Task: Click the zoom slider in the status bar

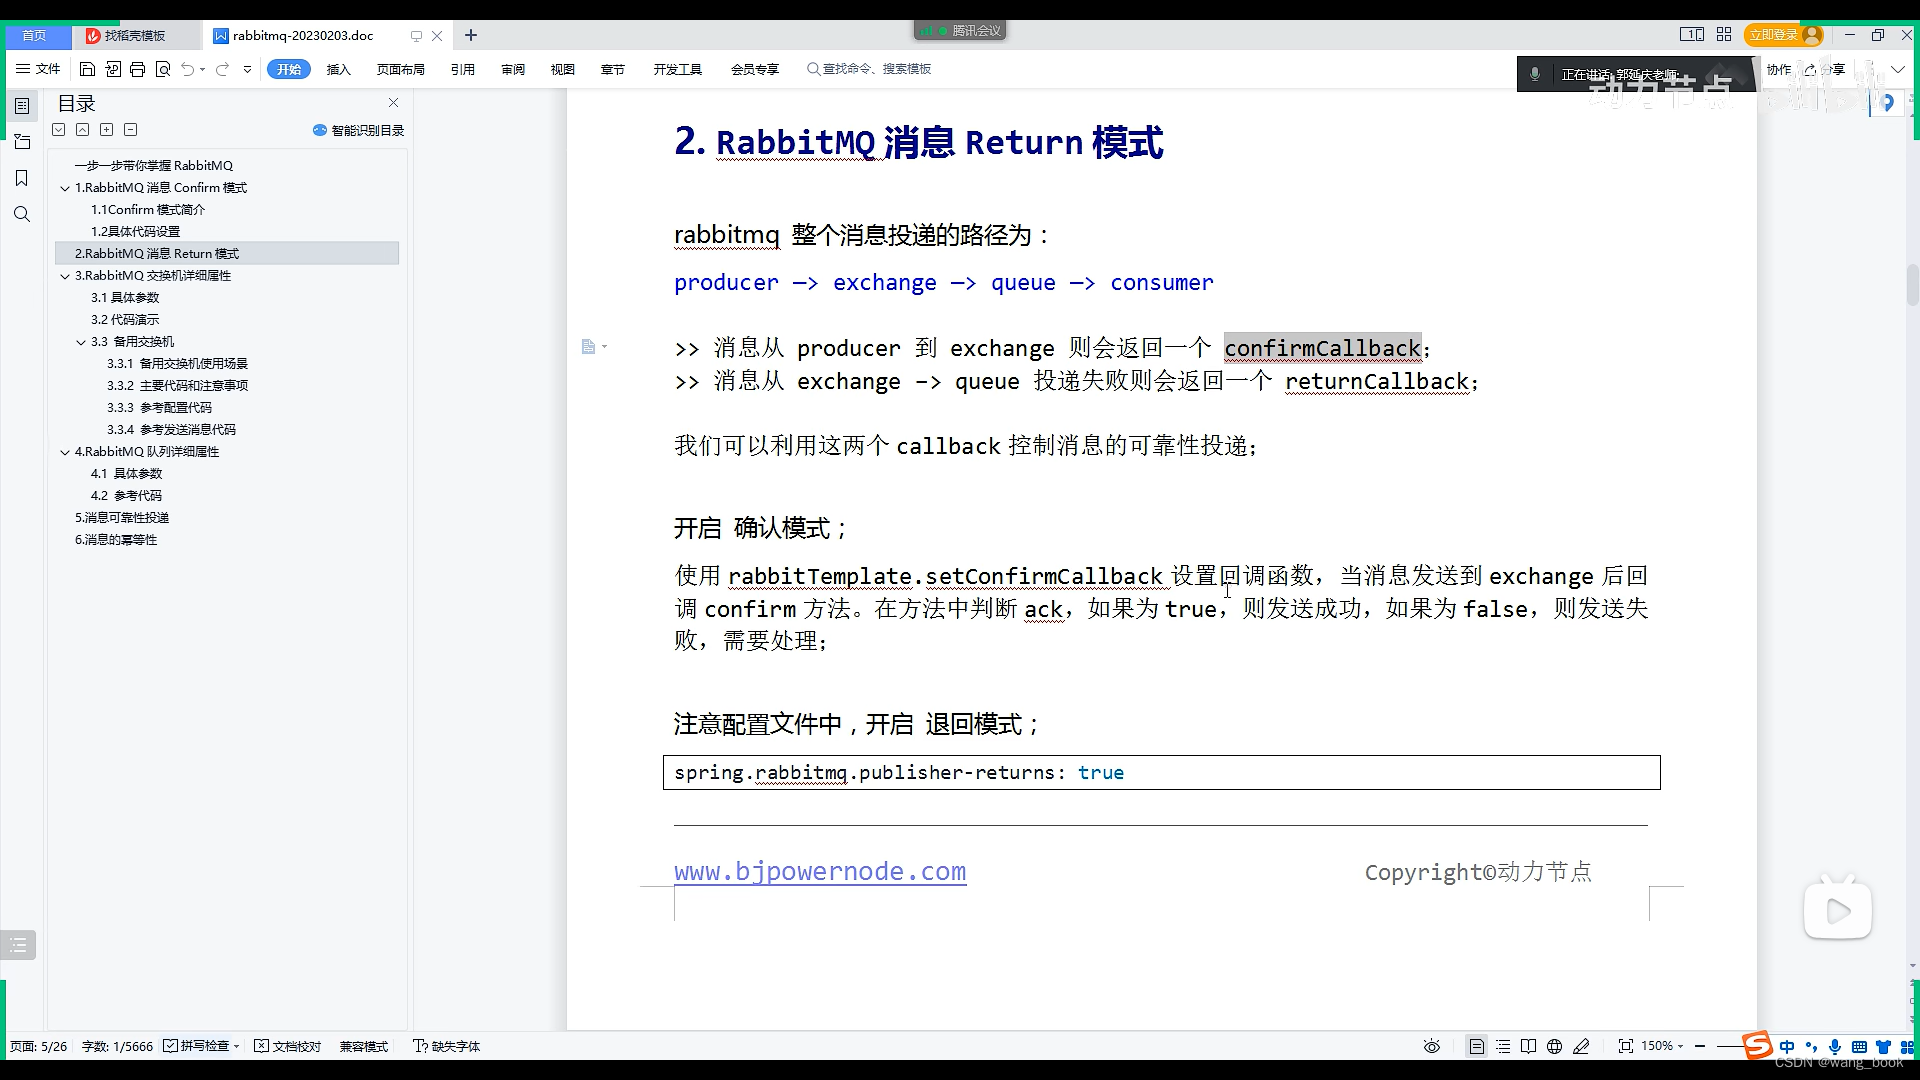Action: pos(1728,1046)
